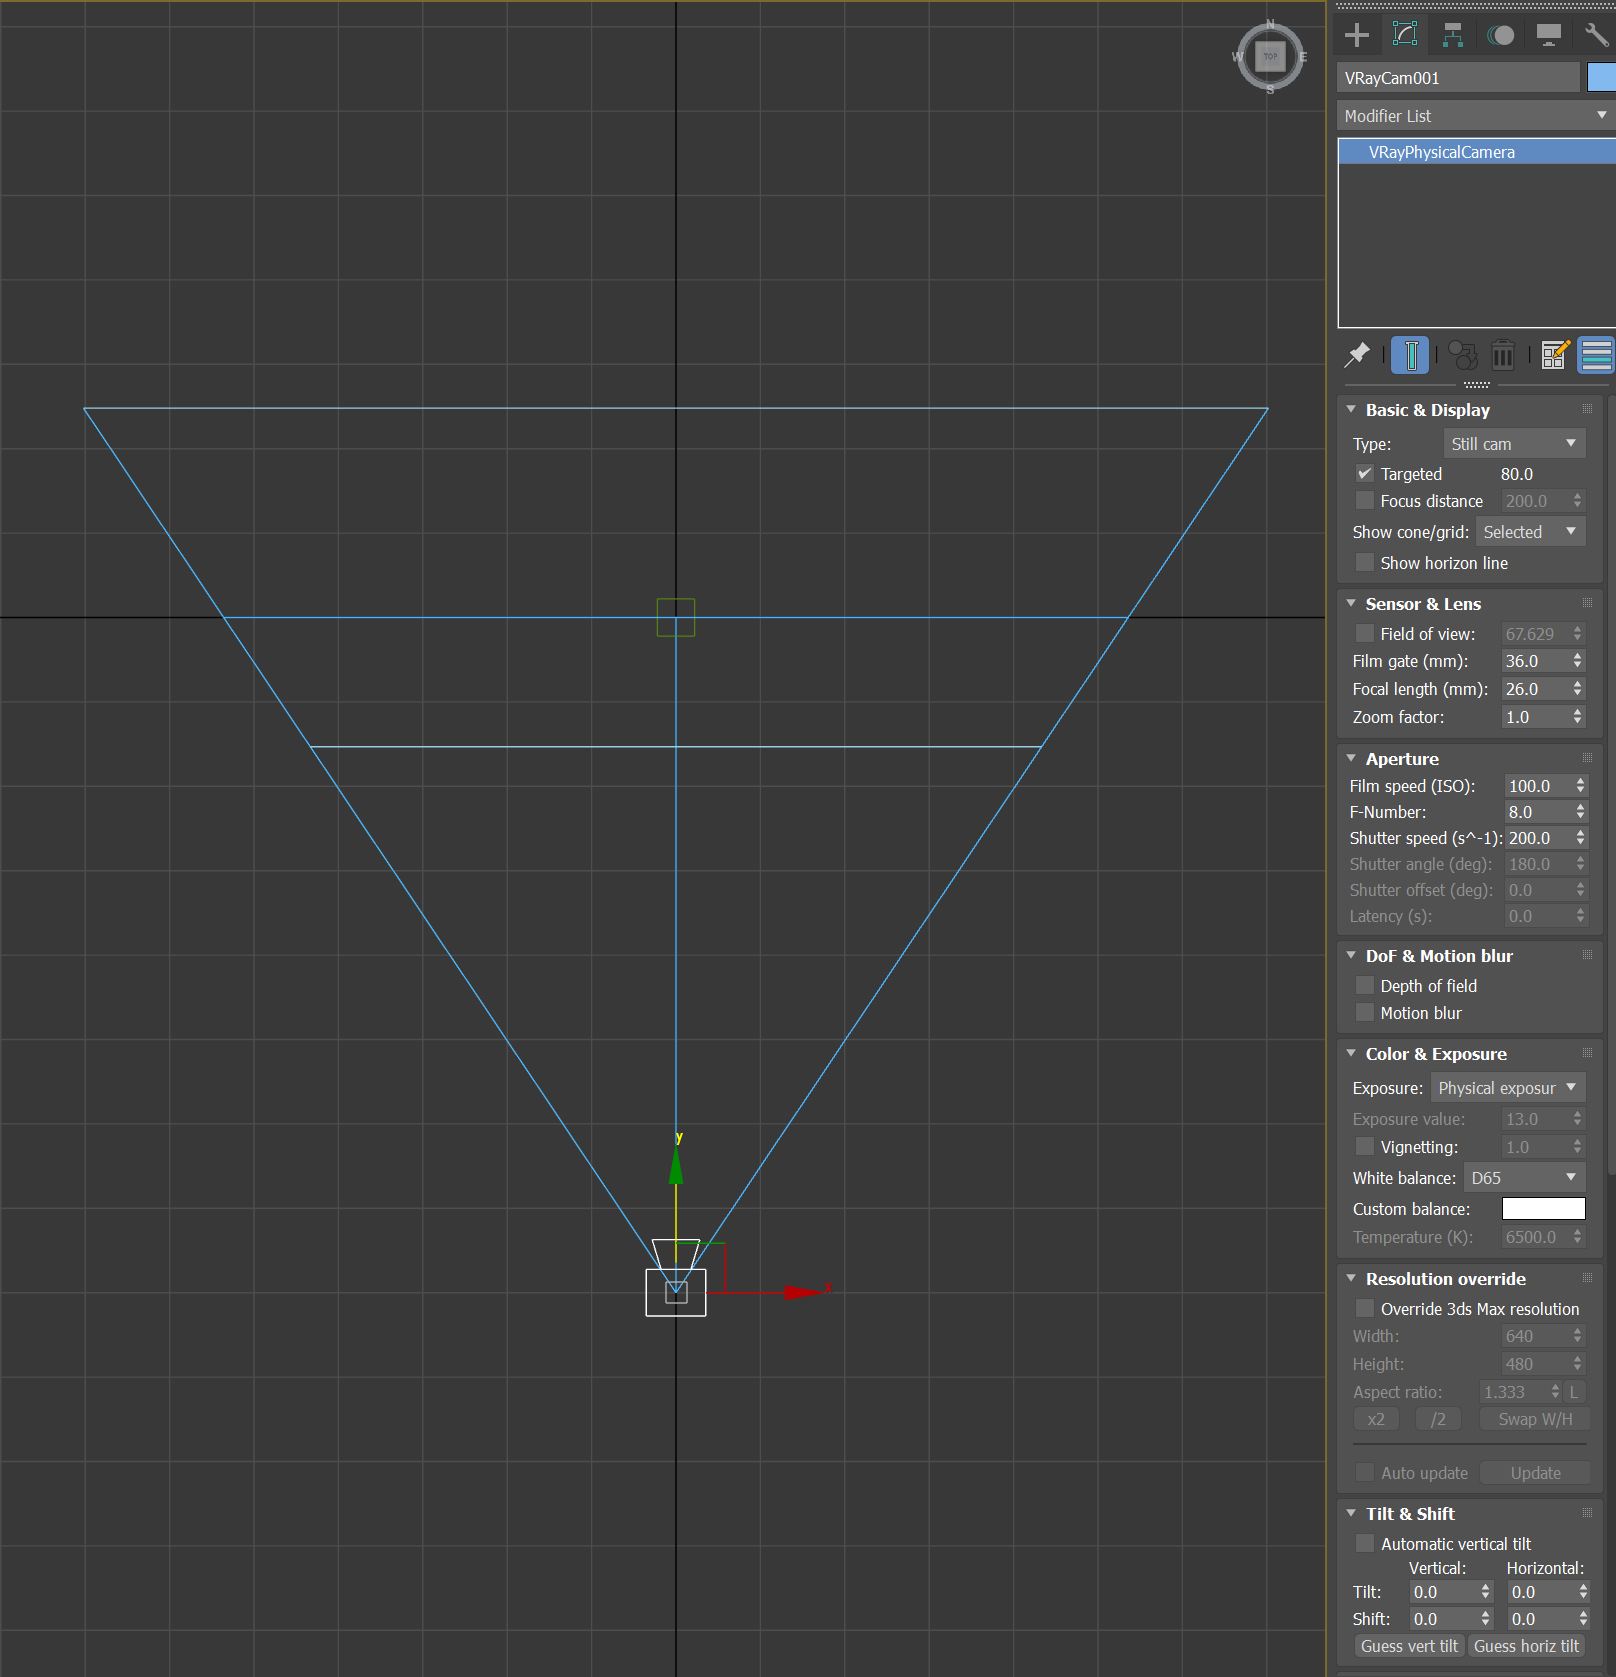Collapse the Aperture rollout
Screen dimensions: 1616x1677
[1351, 759]
